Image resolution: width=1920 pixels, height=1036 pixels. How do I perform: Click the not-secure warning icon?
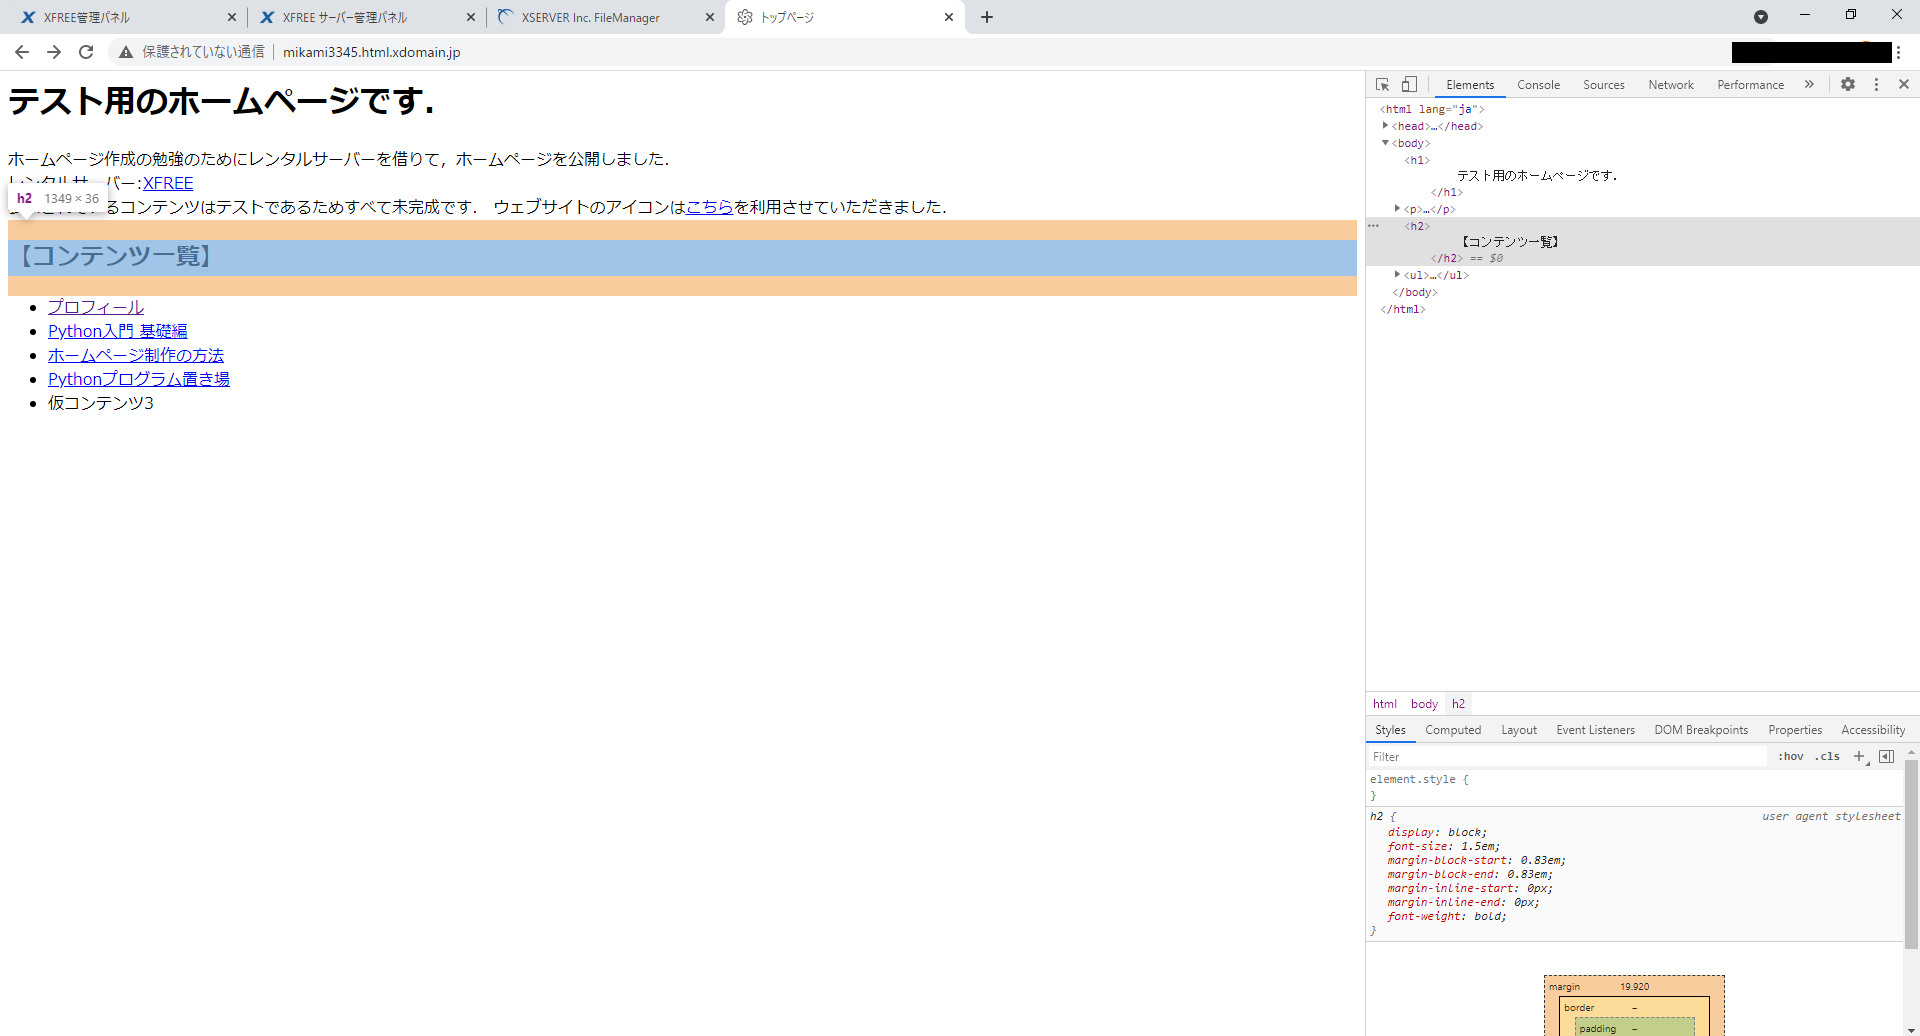tap(126, 52)
